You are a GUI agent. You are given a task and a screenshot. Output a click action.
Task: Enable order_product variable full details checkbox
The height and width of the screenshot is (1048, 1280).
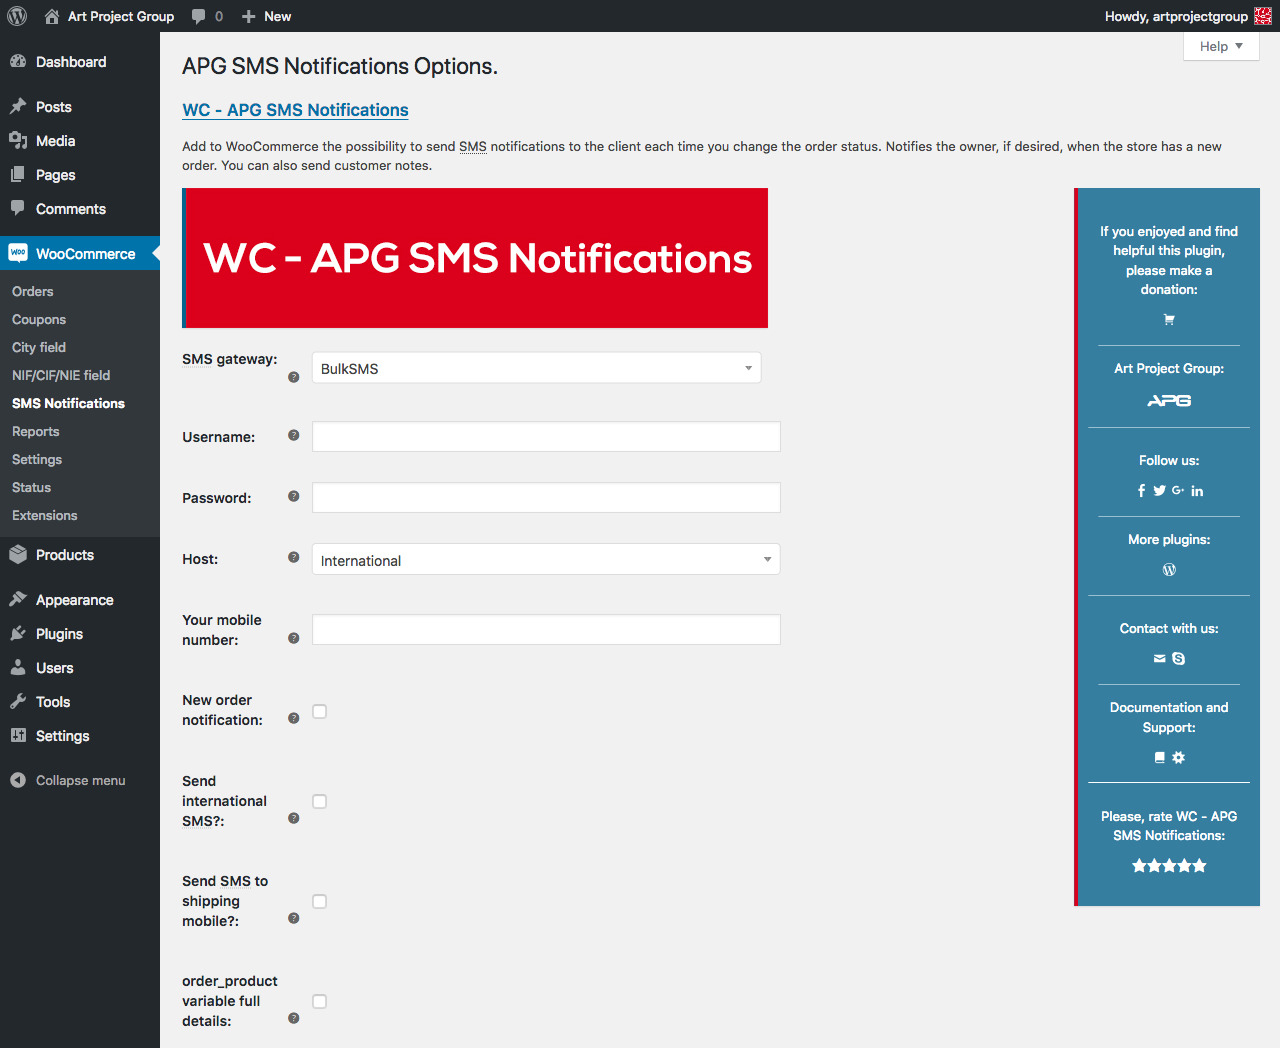pos(320,1002)
